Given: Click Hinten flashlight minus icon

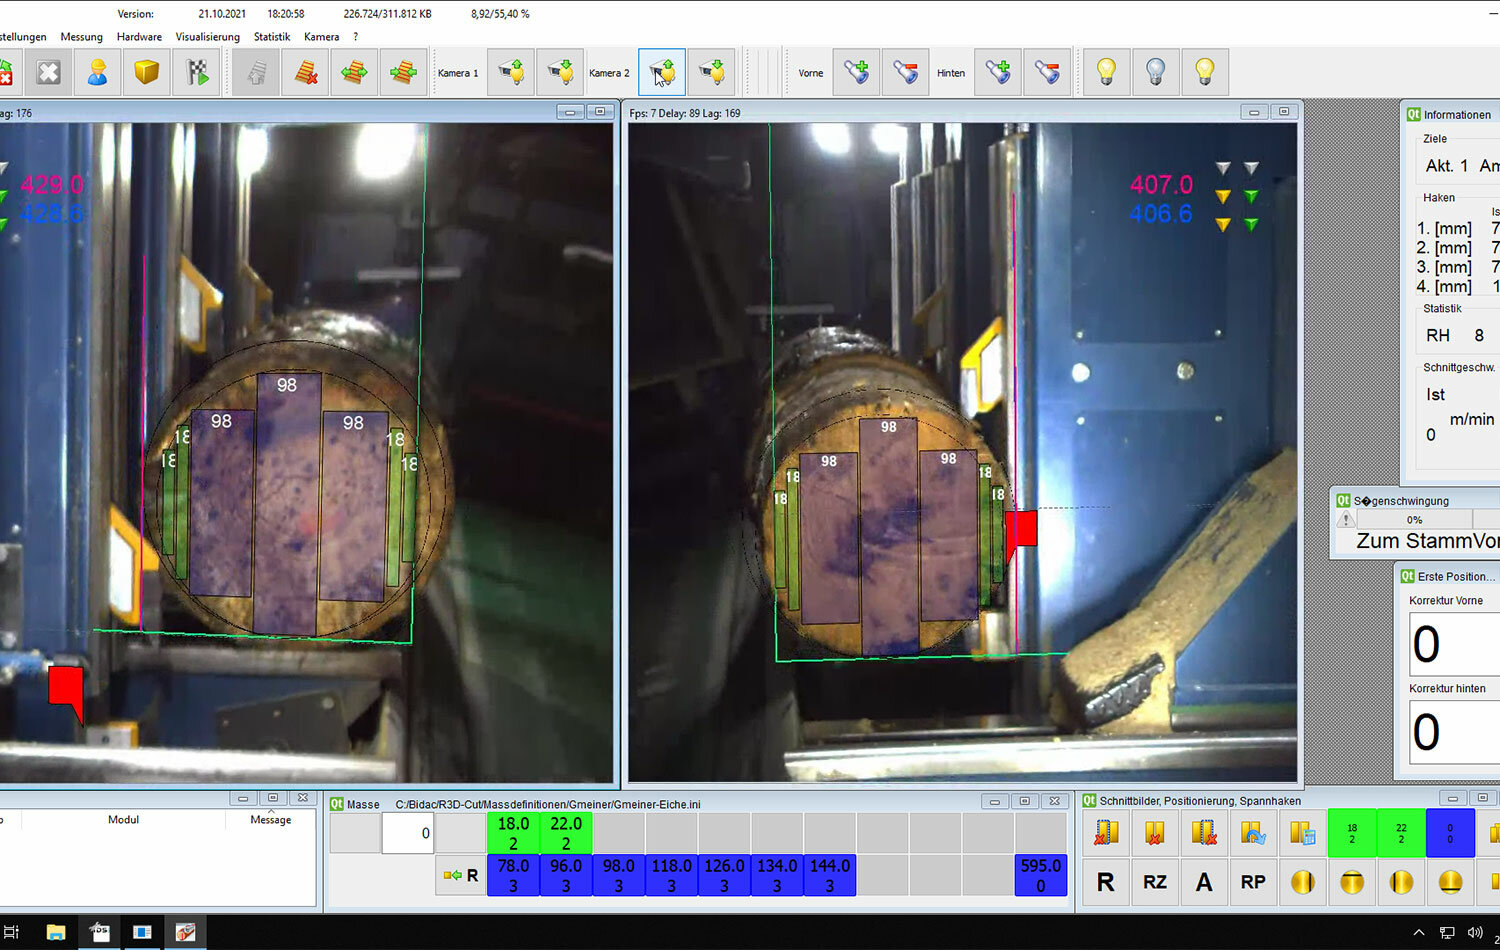Looking at the screenshot, I should click(1047, 72).
